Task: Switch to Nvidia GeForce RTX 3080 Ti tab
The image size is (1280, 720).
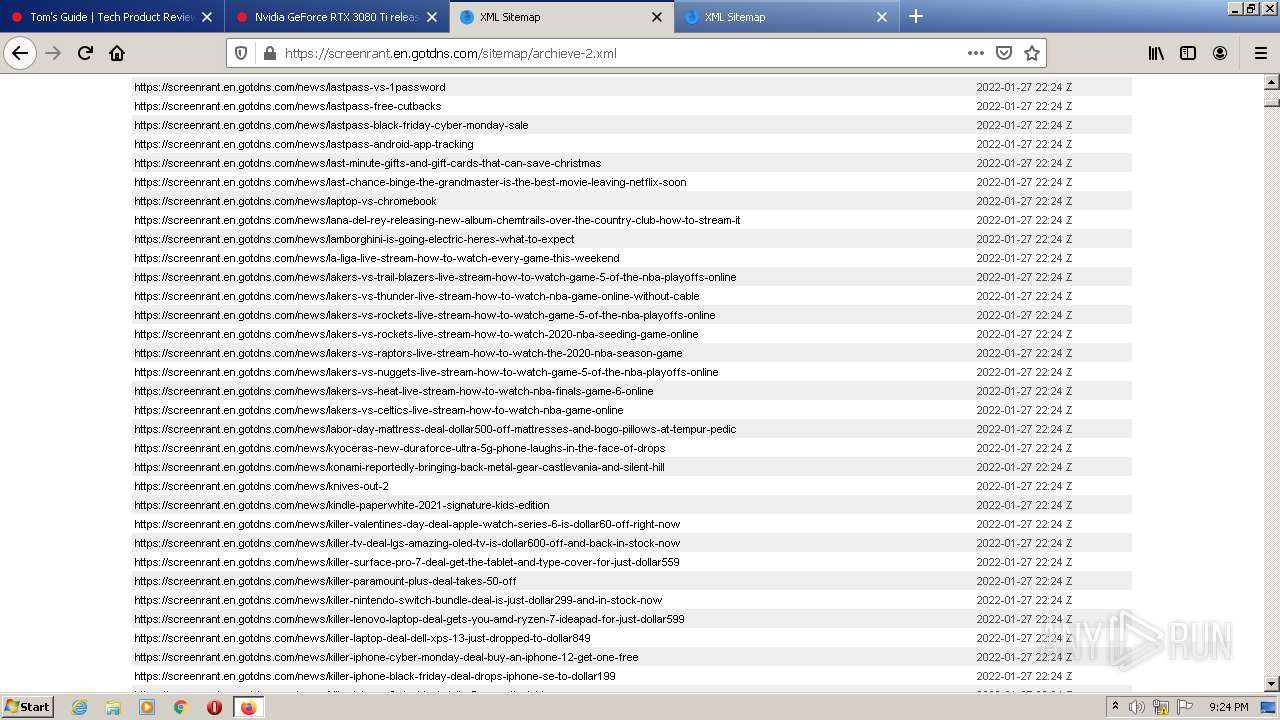Action: [x=336, y=17]
